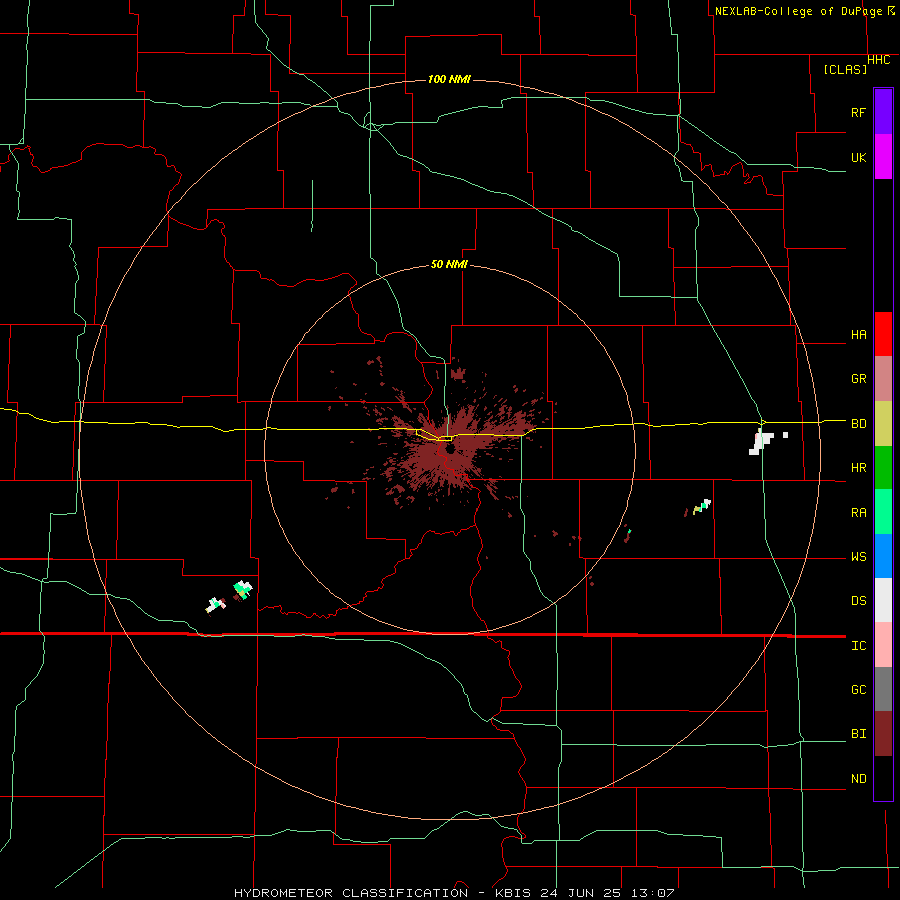This screenshot has width=900, height=900.
Task: Click the 'IC' legend label
Action: 858,646
